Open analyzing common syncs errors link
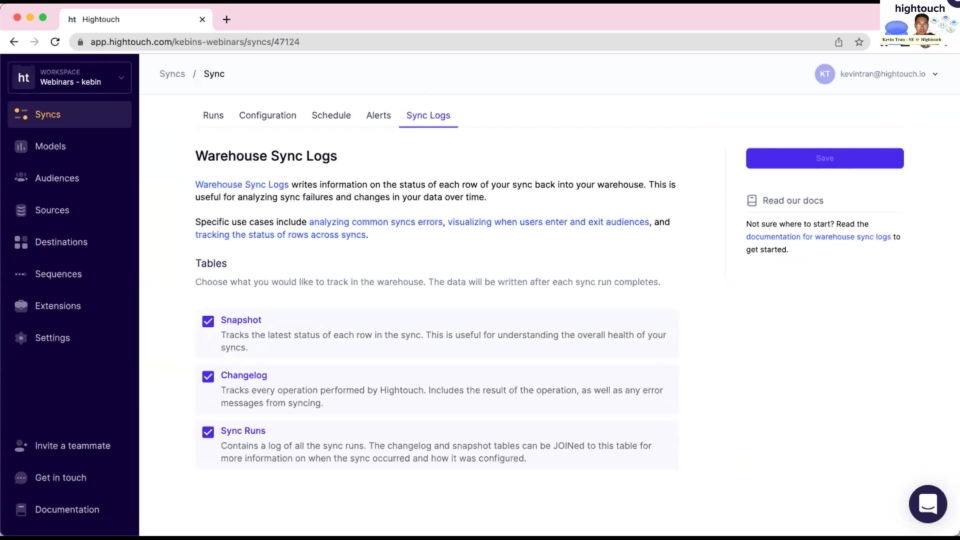Screen dimensions: 960x540 tap(375, 222)
